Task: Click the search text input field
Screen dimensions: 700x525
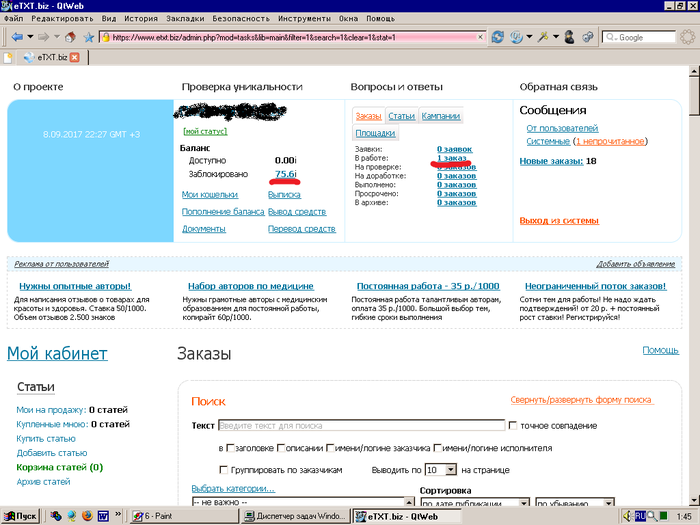Action: (361, 426)
